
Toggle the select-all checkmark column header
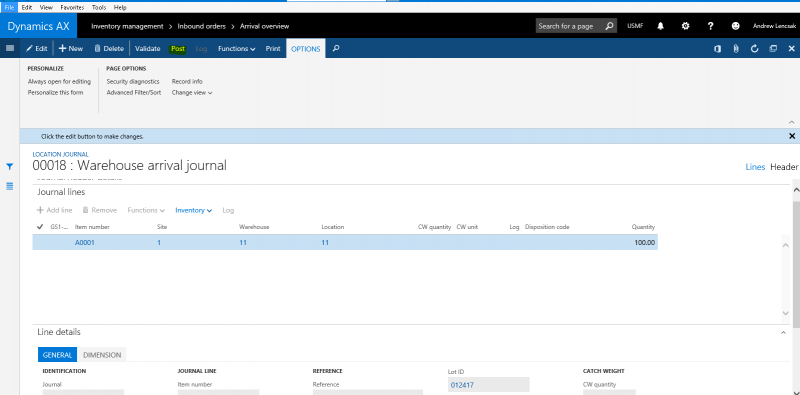[40, 227]
